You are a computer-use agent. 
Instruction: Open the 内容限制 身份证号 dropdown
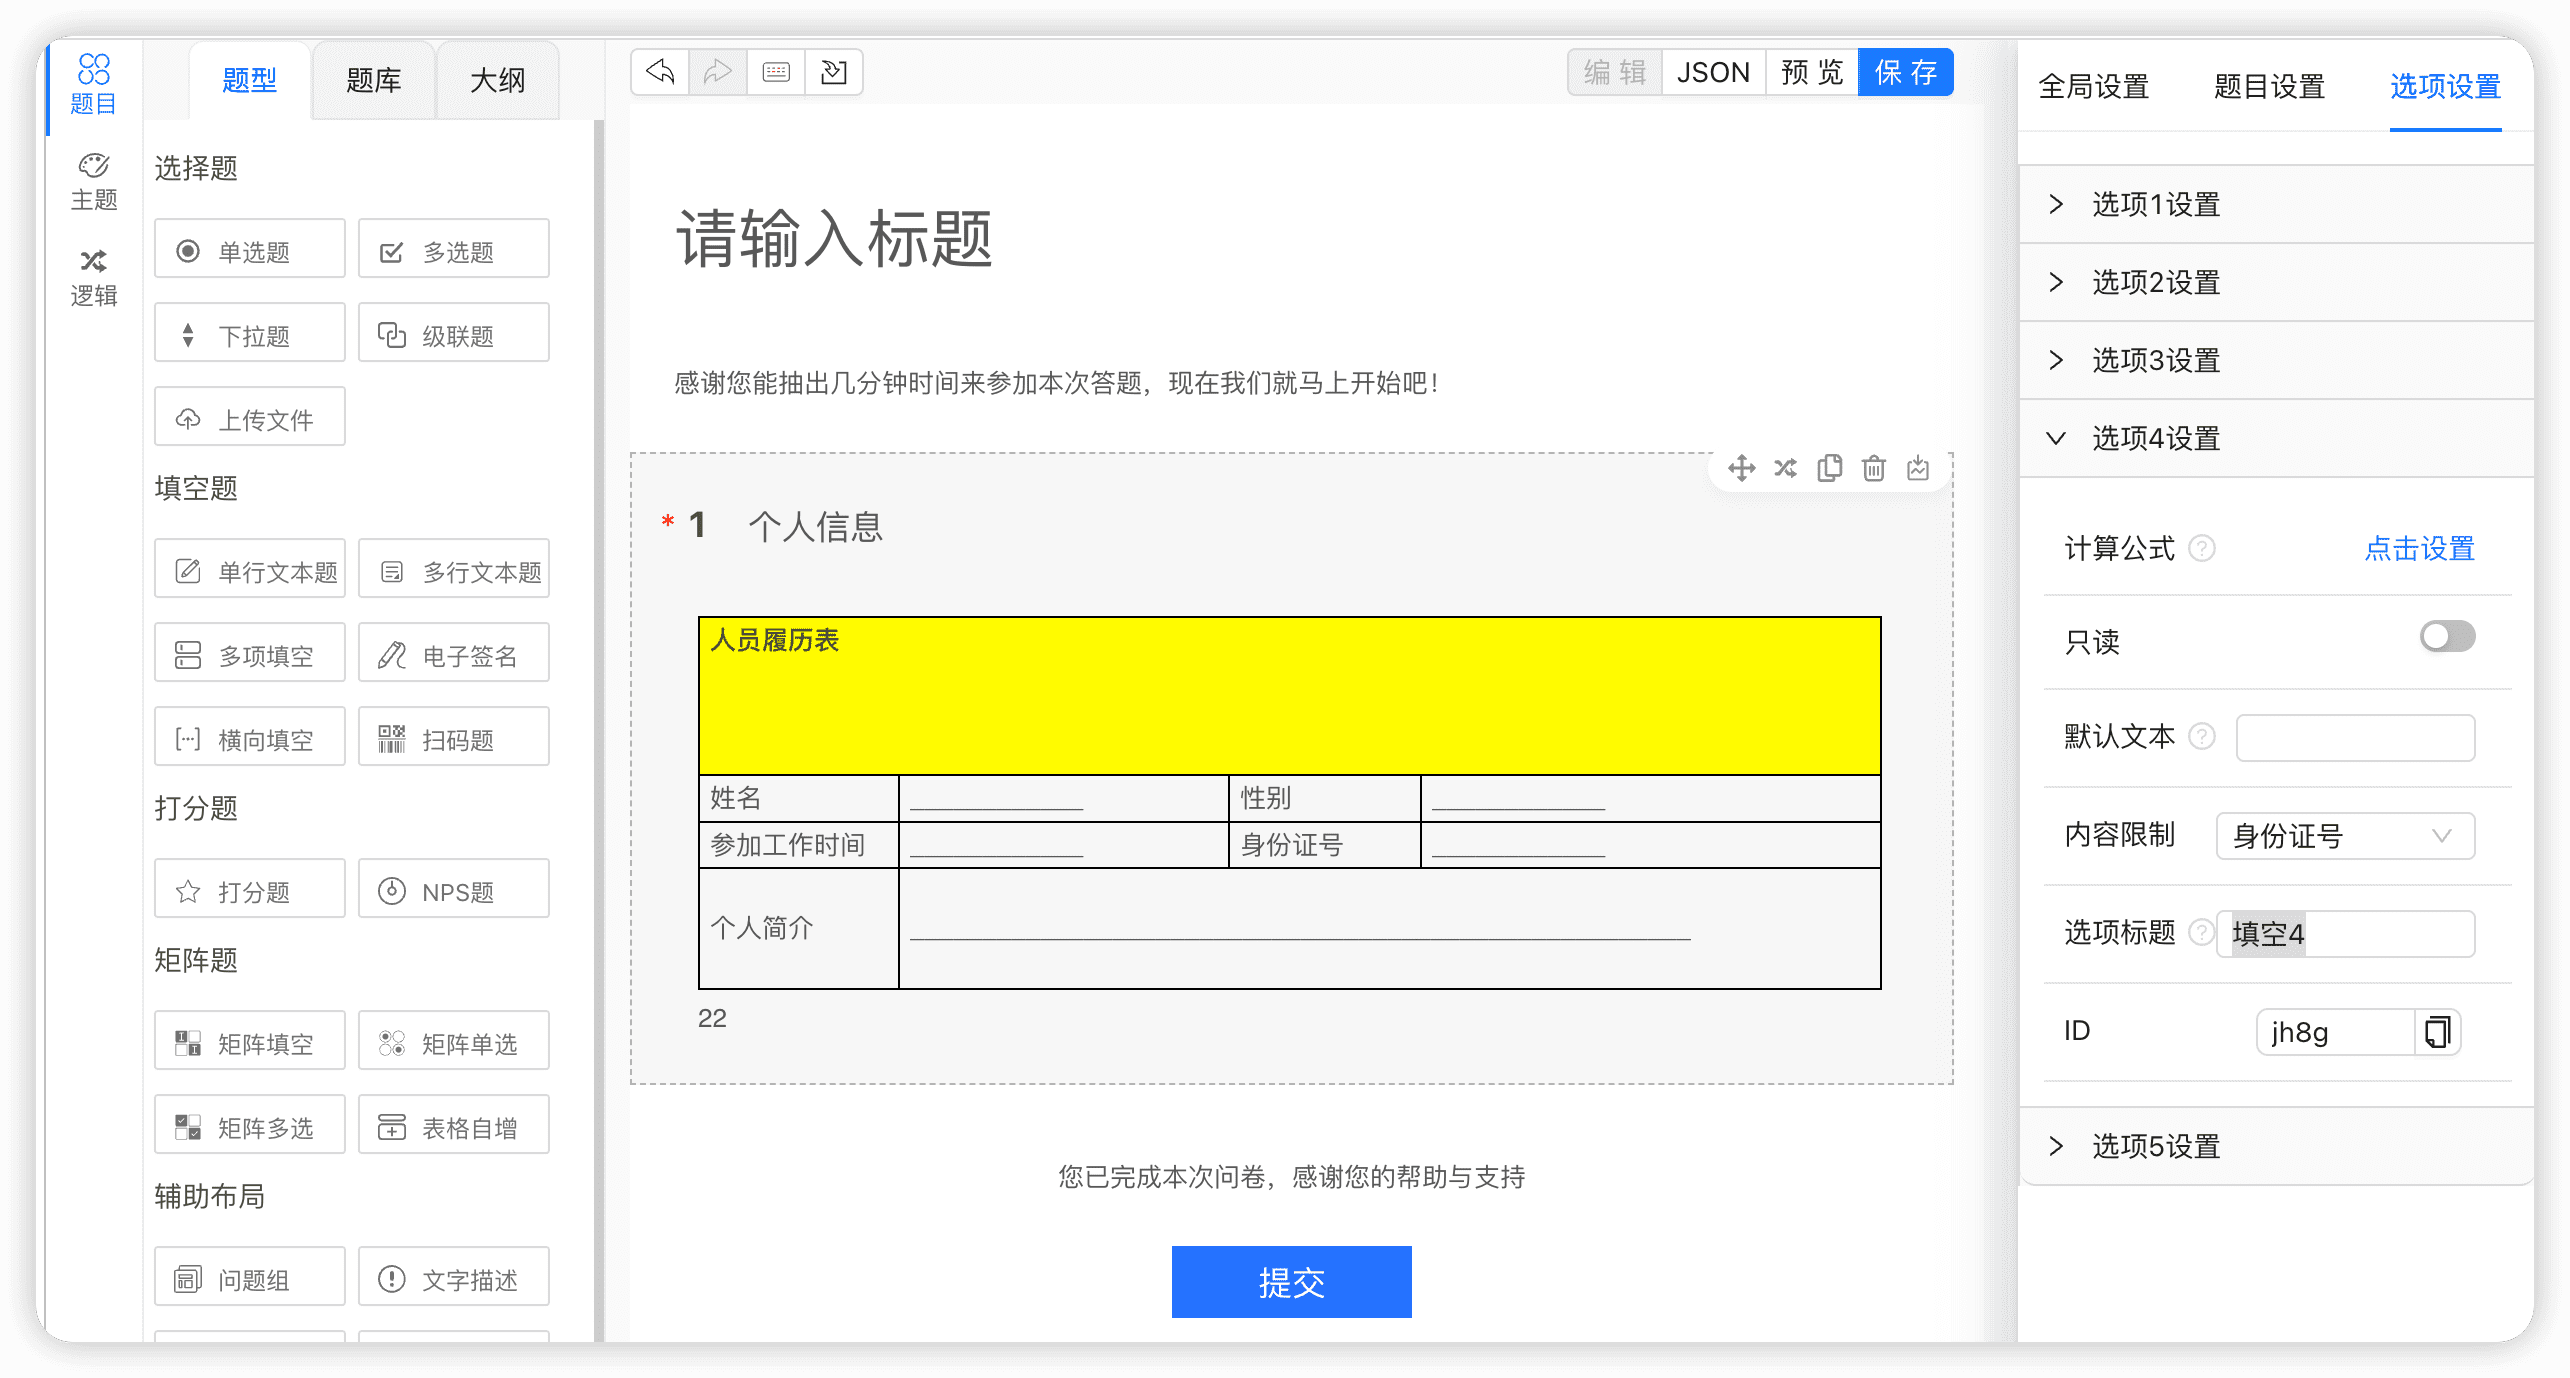[x=2344, y=836]
